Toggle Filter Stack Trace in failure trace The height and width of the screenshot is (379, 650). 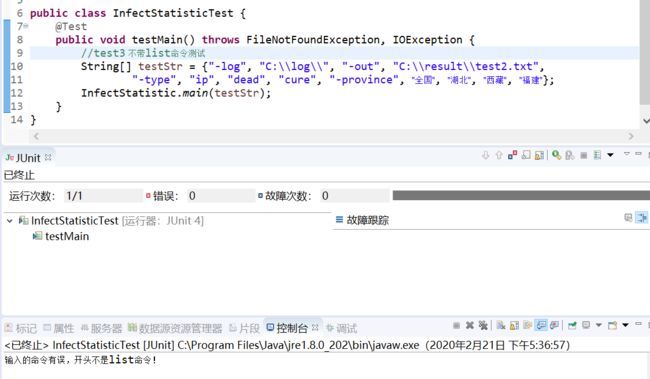(x=641, y=217)
